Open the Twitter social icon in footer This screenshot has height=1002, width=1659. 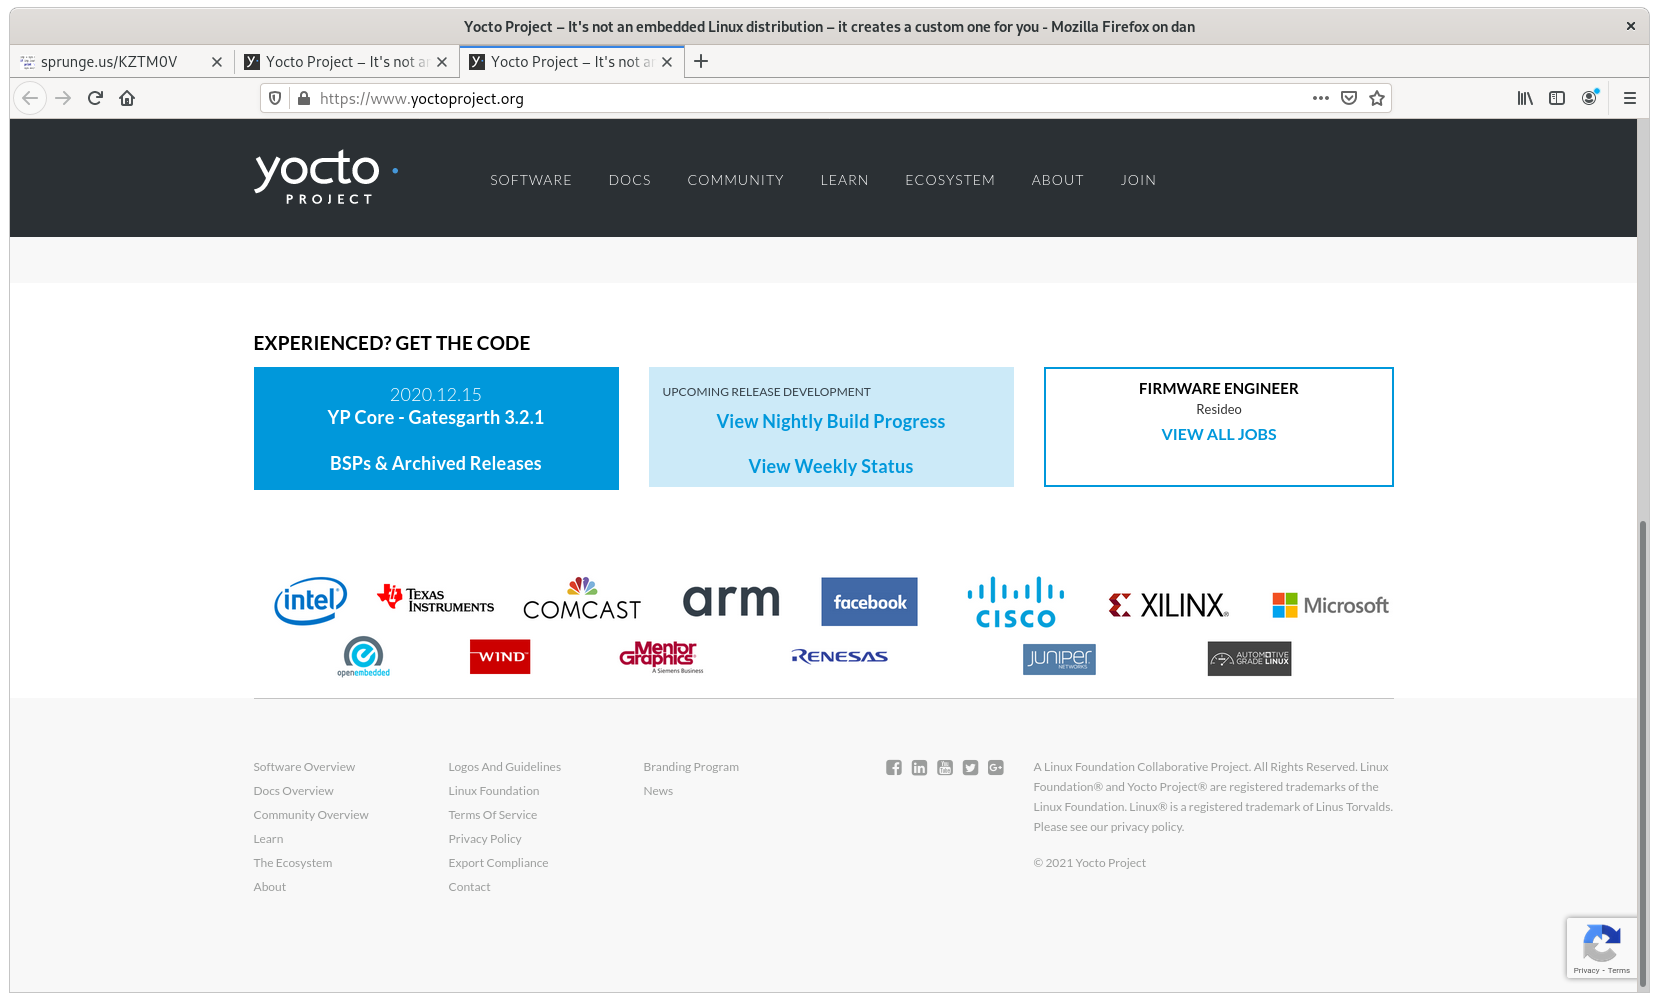[970, 767]
